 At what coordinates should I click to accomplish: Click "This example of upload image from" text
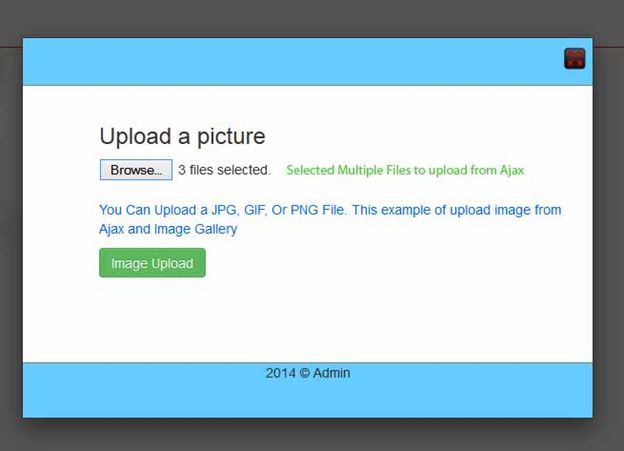[x=456, y=210]
